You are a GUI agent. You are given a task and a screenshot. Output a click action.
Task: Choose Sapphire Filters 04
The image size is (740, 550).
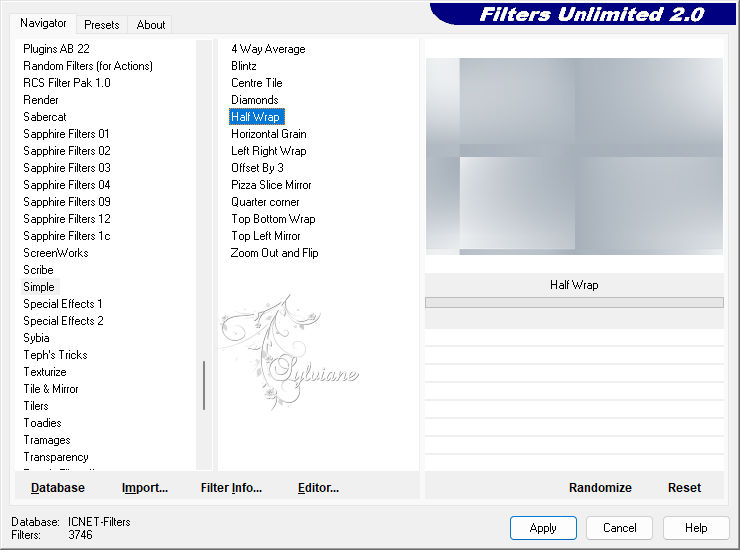[x=67, y=185]
